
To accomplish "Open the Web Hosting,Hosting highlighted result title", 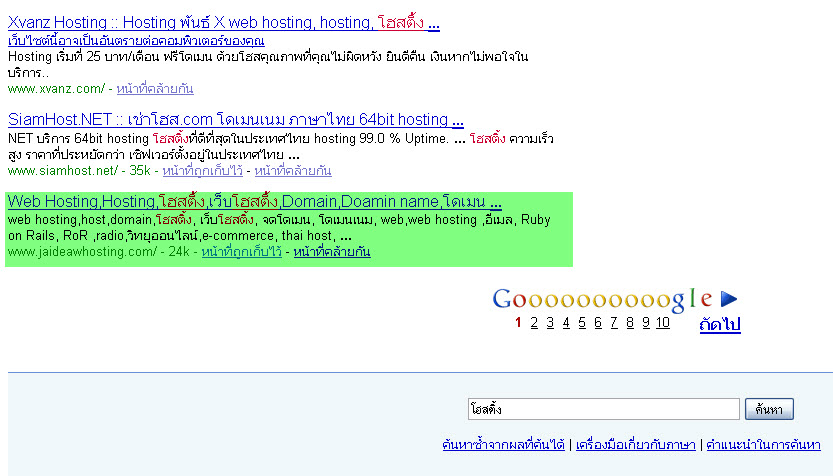I will [254, 202].
